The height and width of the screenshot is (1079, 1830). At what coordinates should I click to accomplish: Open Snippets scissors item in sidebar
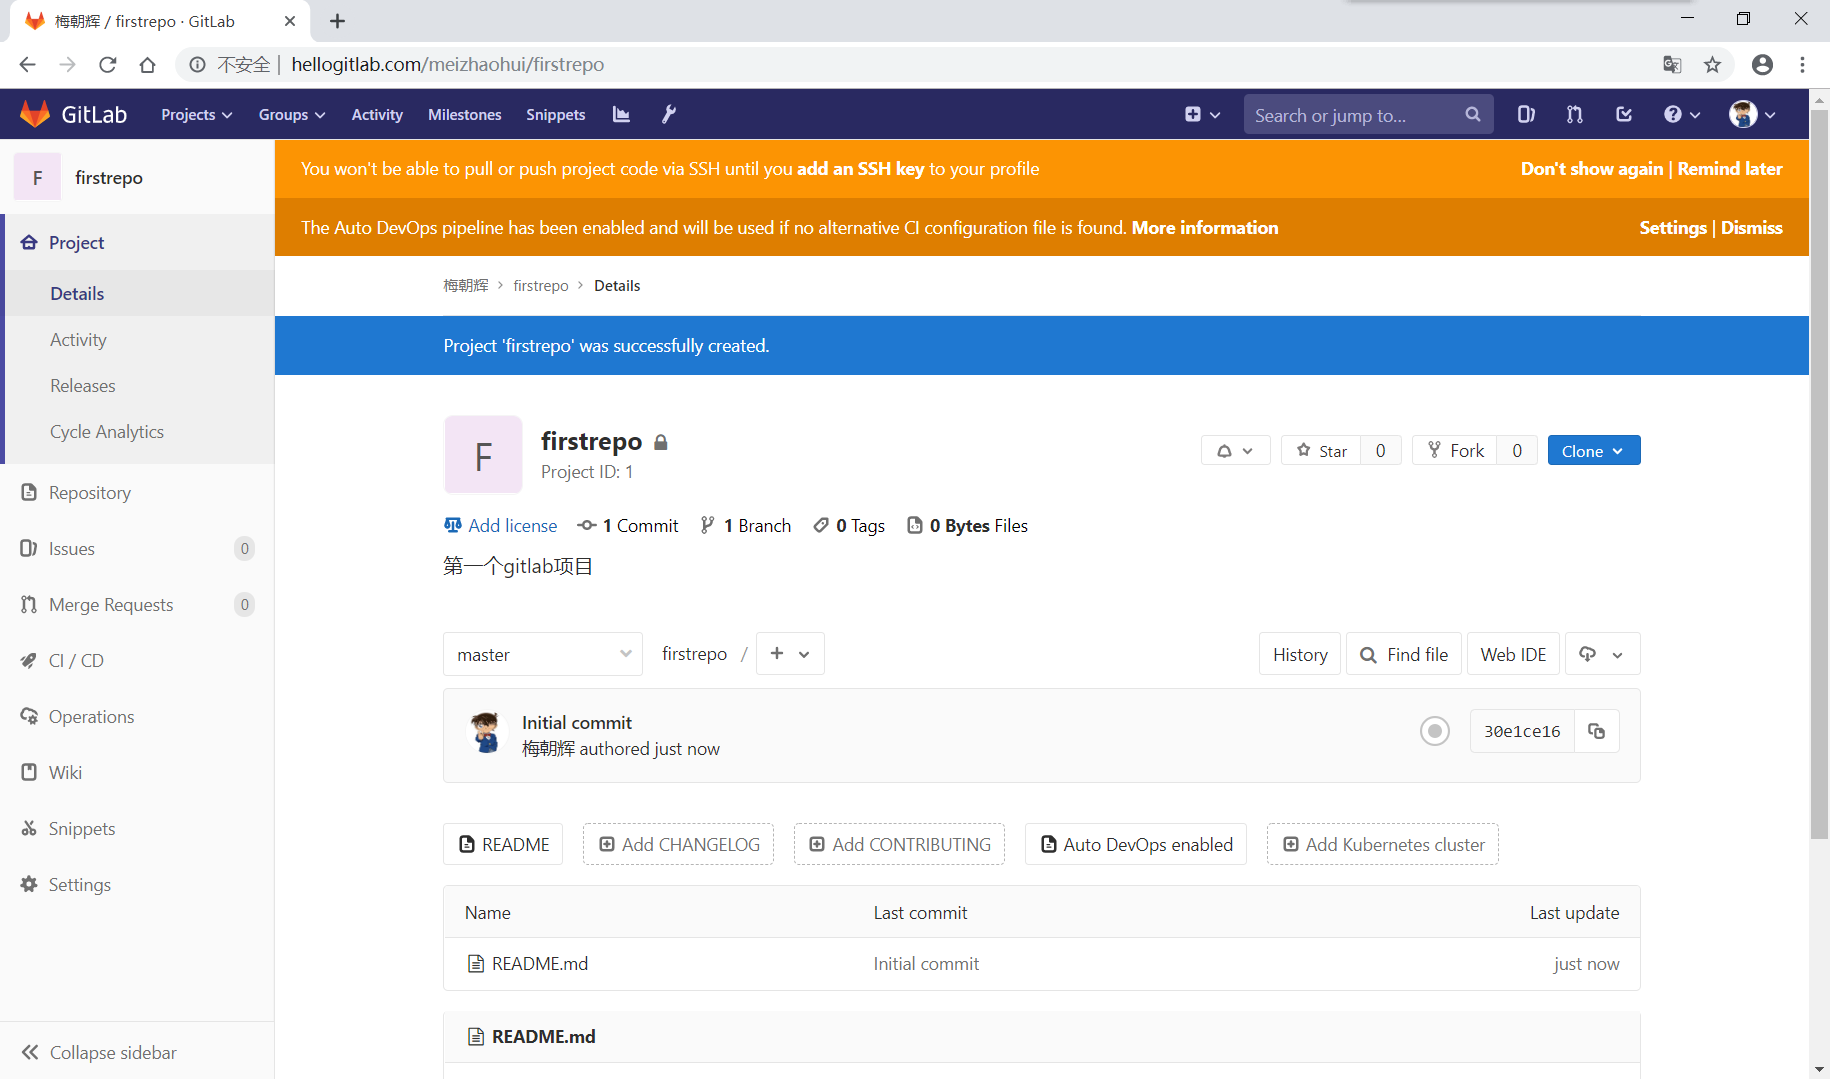[x=137, y=828]
